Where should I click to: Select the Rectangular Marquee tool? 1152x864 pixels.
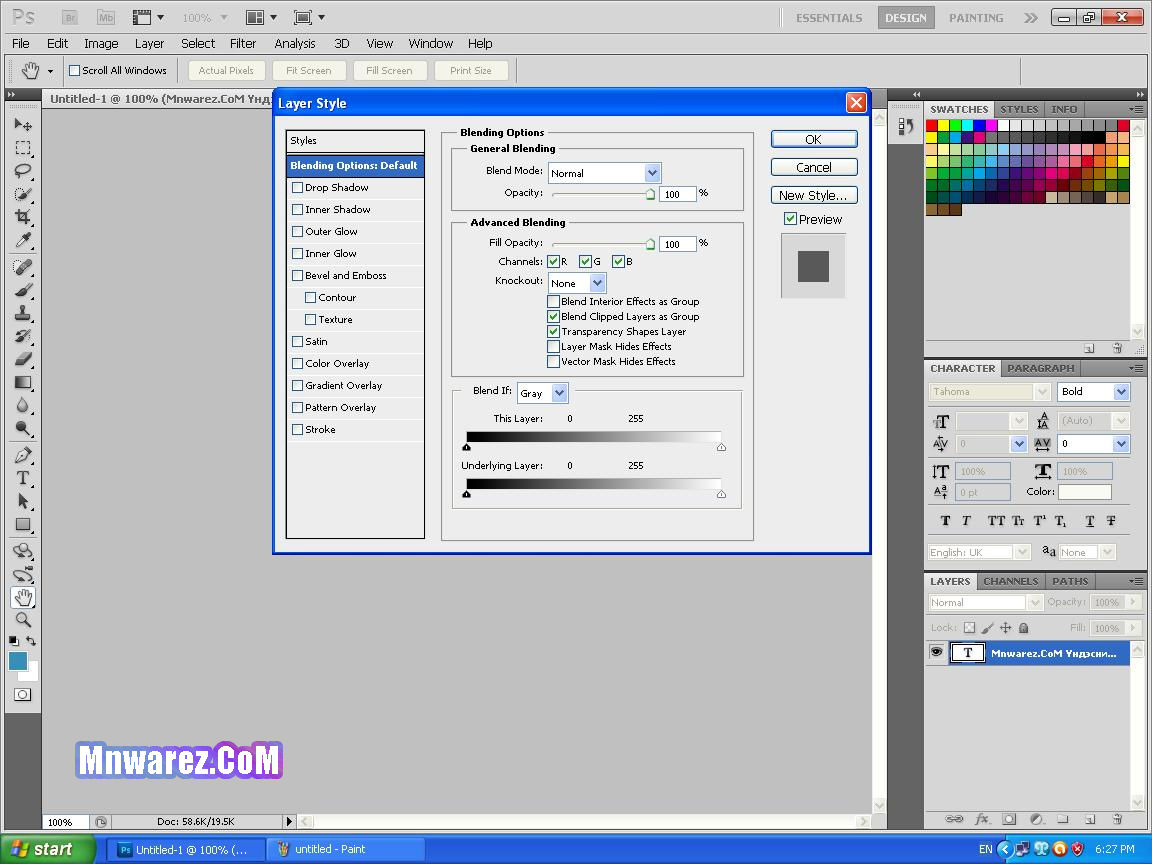[23, 148]
